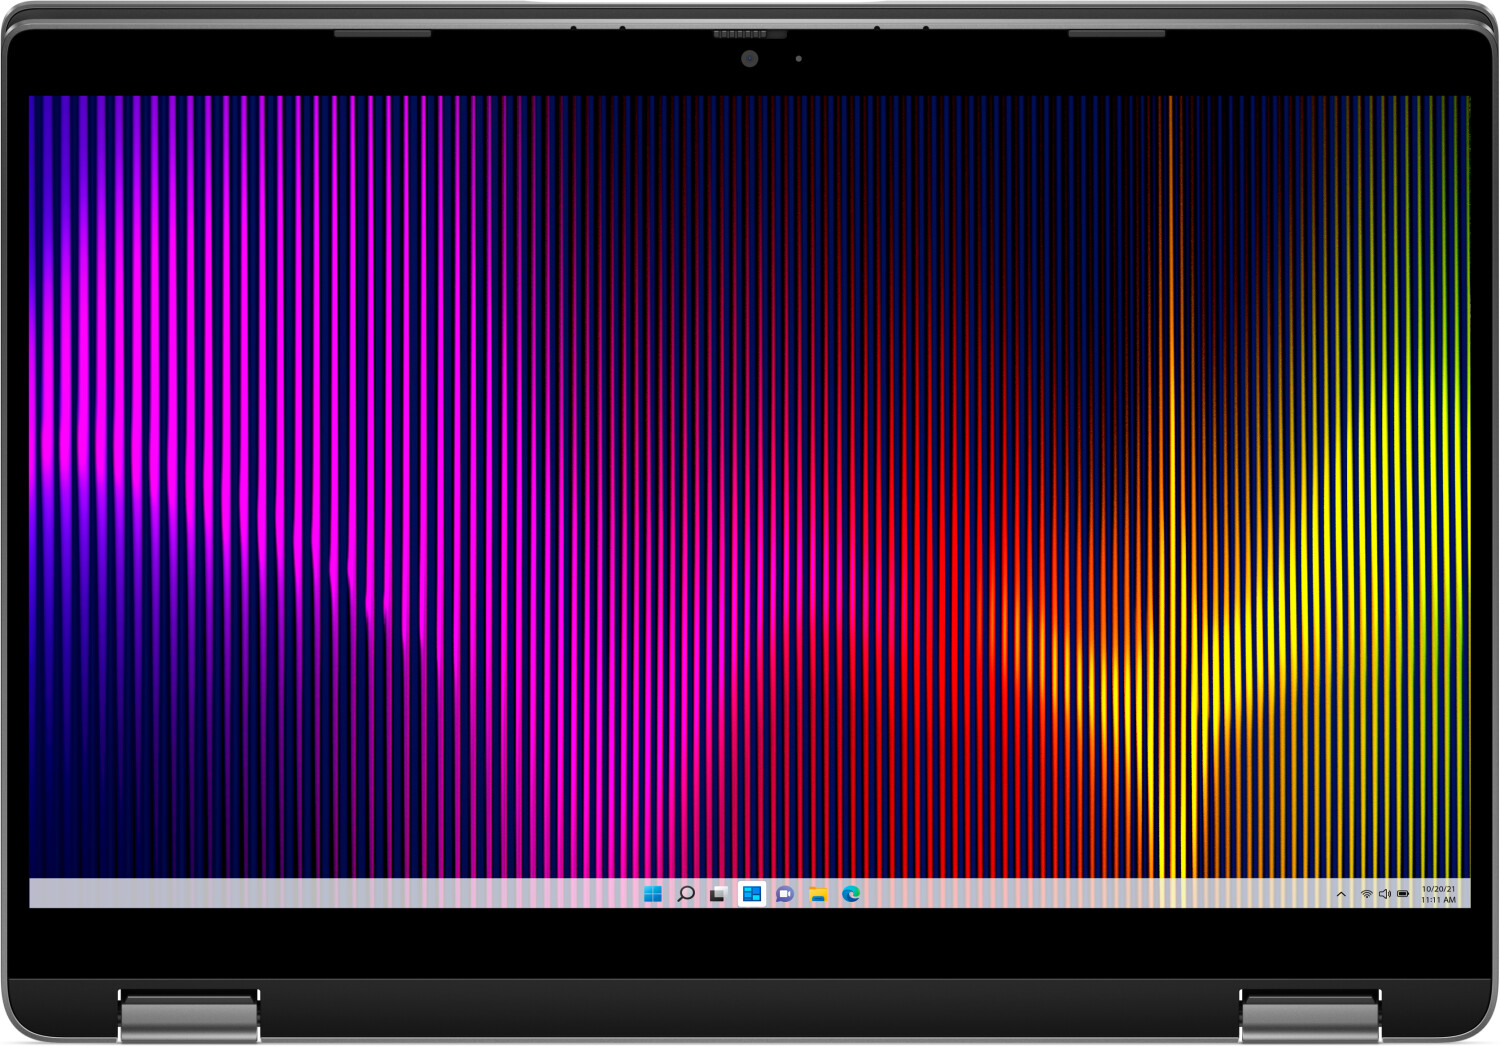Click Show Desktop at taskbar's far right edge

coord(1467,894)
